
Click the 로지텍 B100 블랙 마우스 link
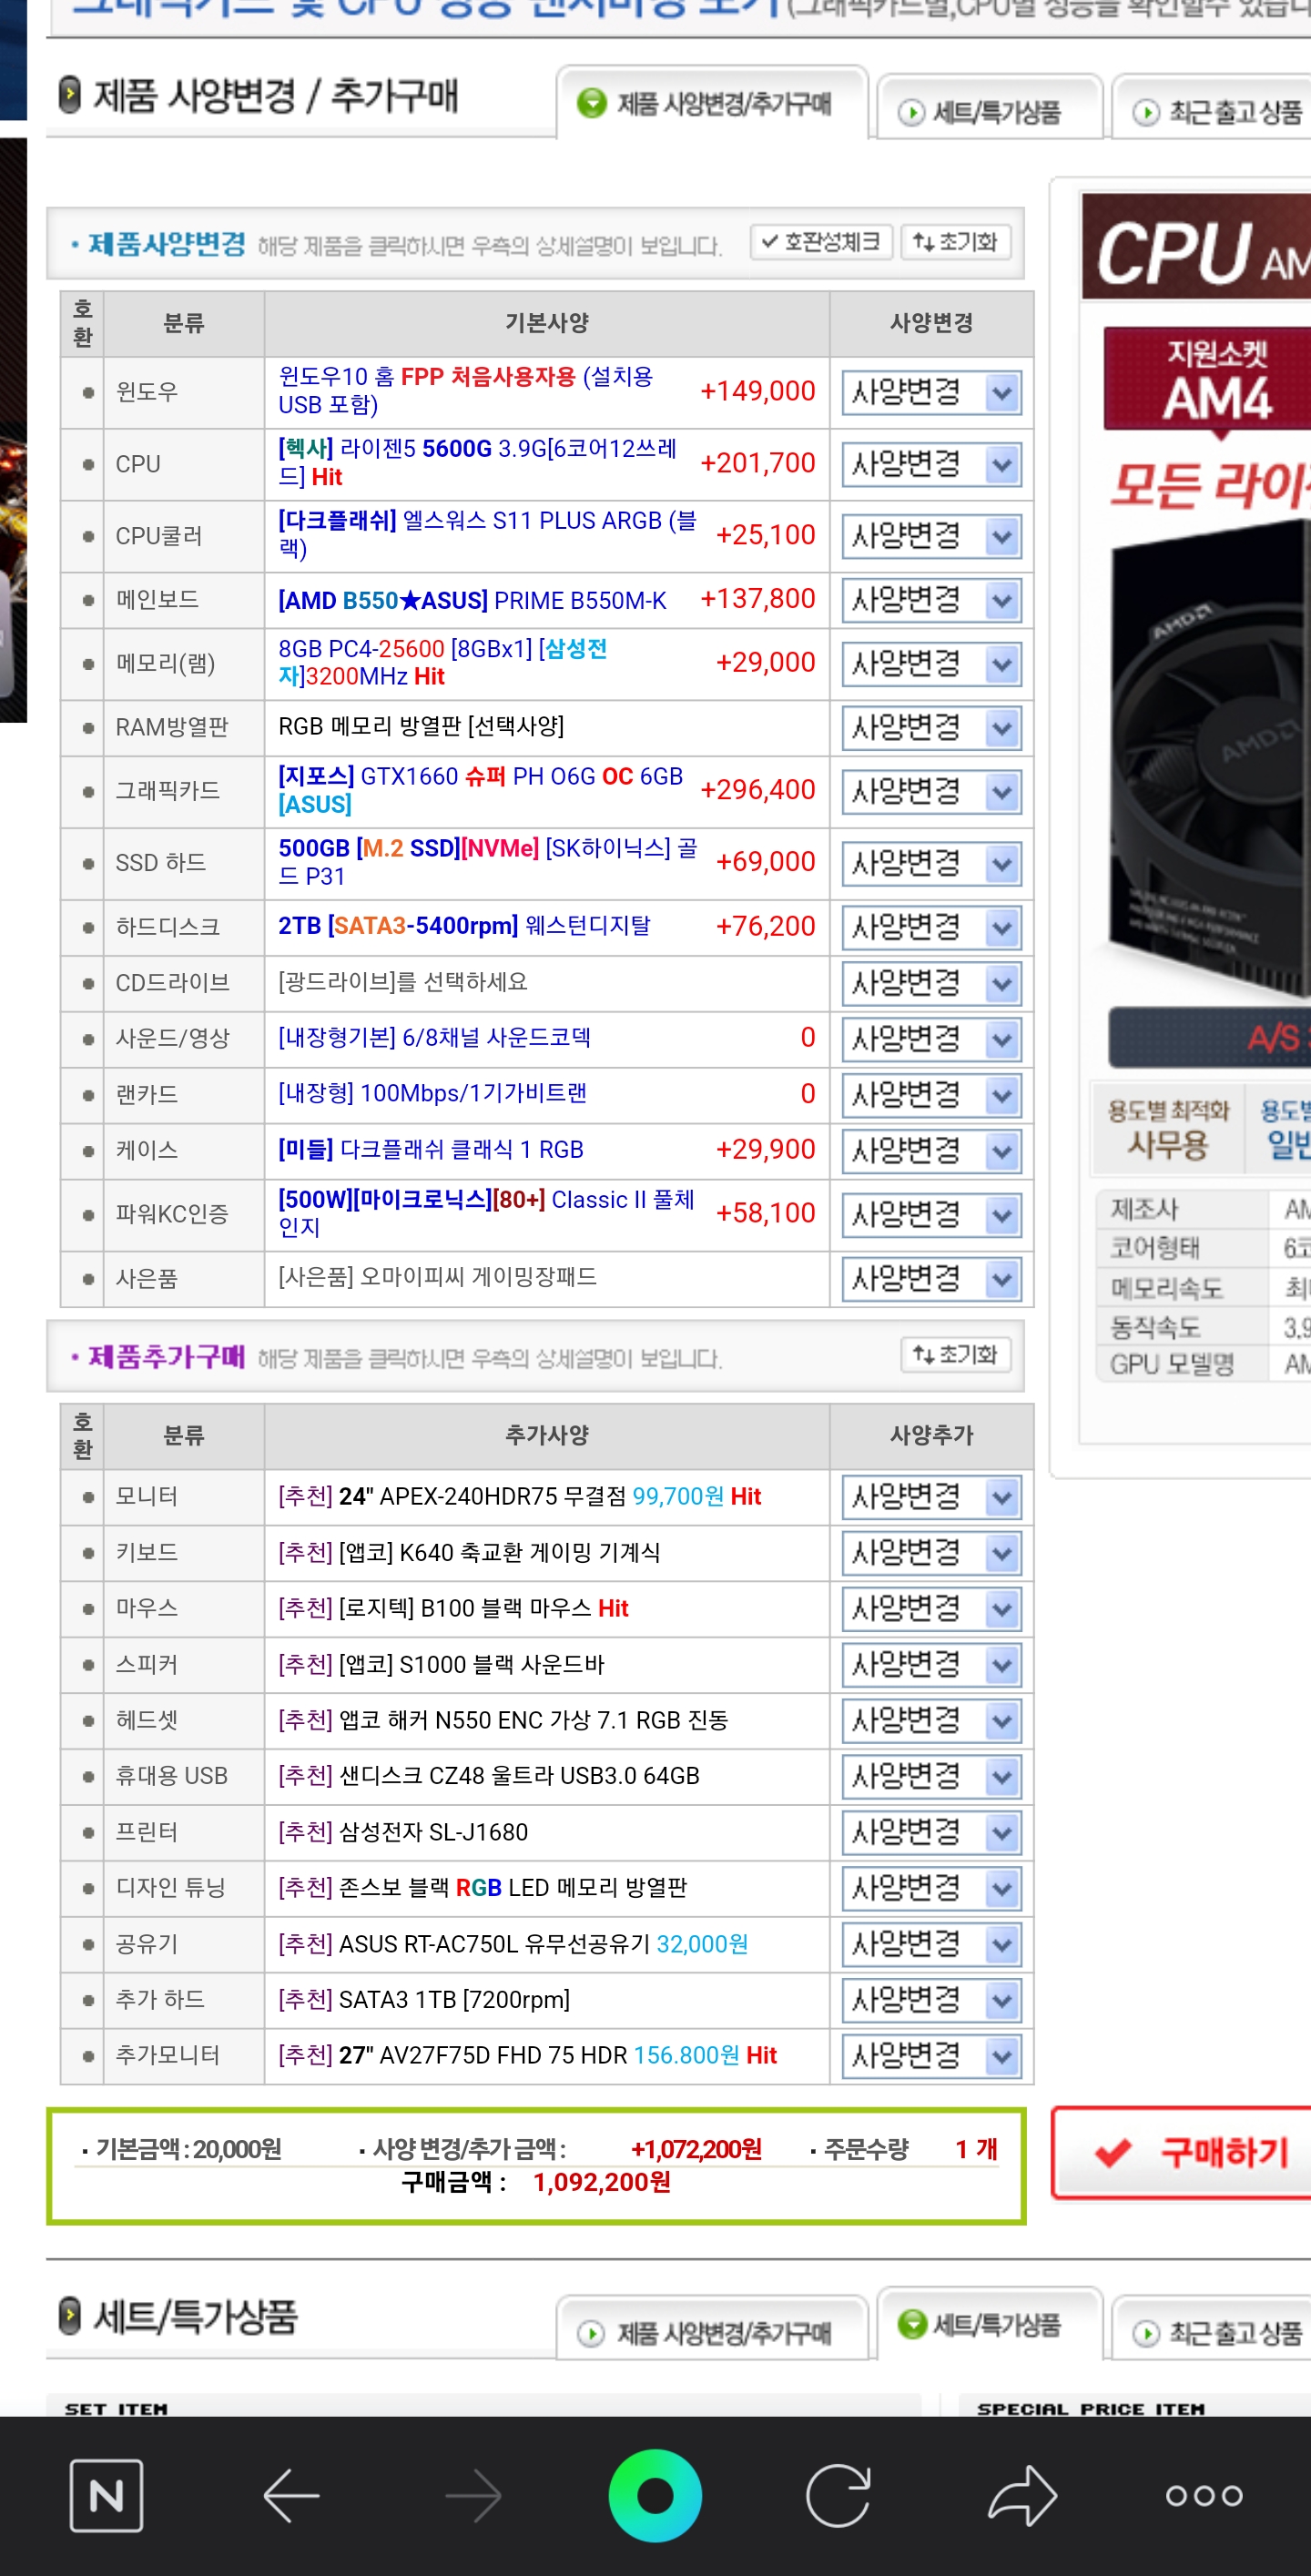(x=453, y=1608)
